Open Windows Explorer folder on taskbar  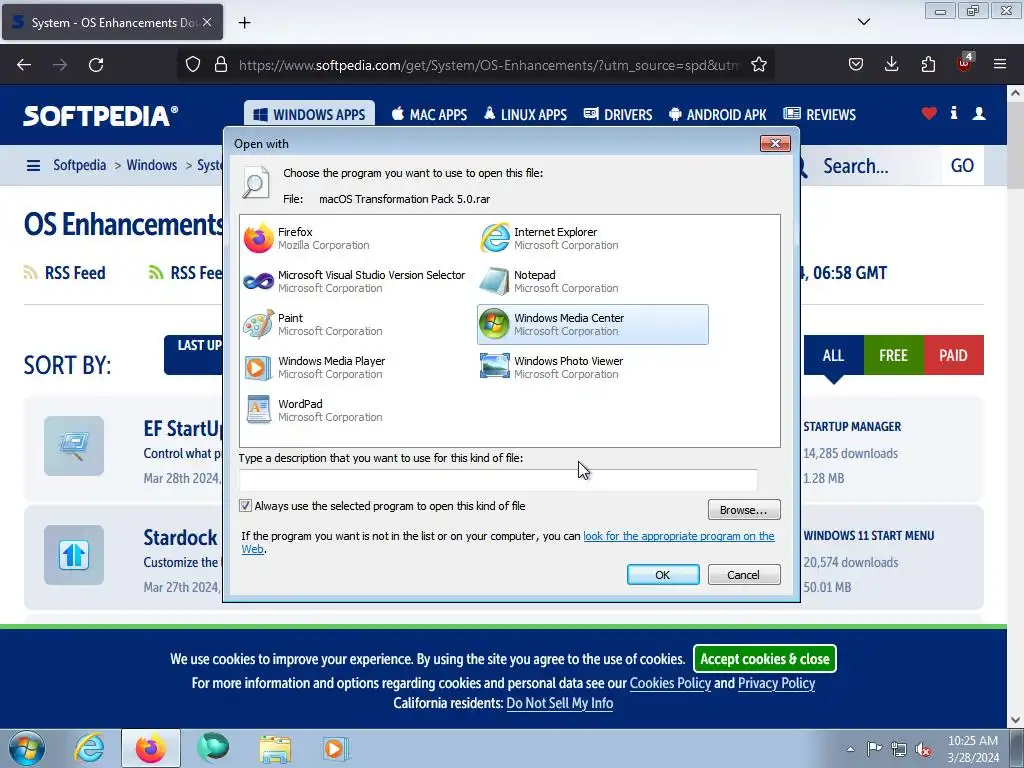tap(275, 748)
